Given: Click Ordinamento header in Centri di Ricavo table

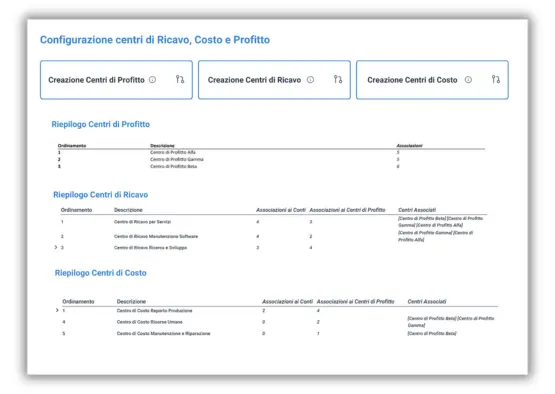Looking at the screenshot, I should [76, 210].
